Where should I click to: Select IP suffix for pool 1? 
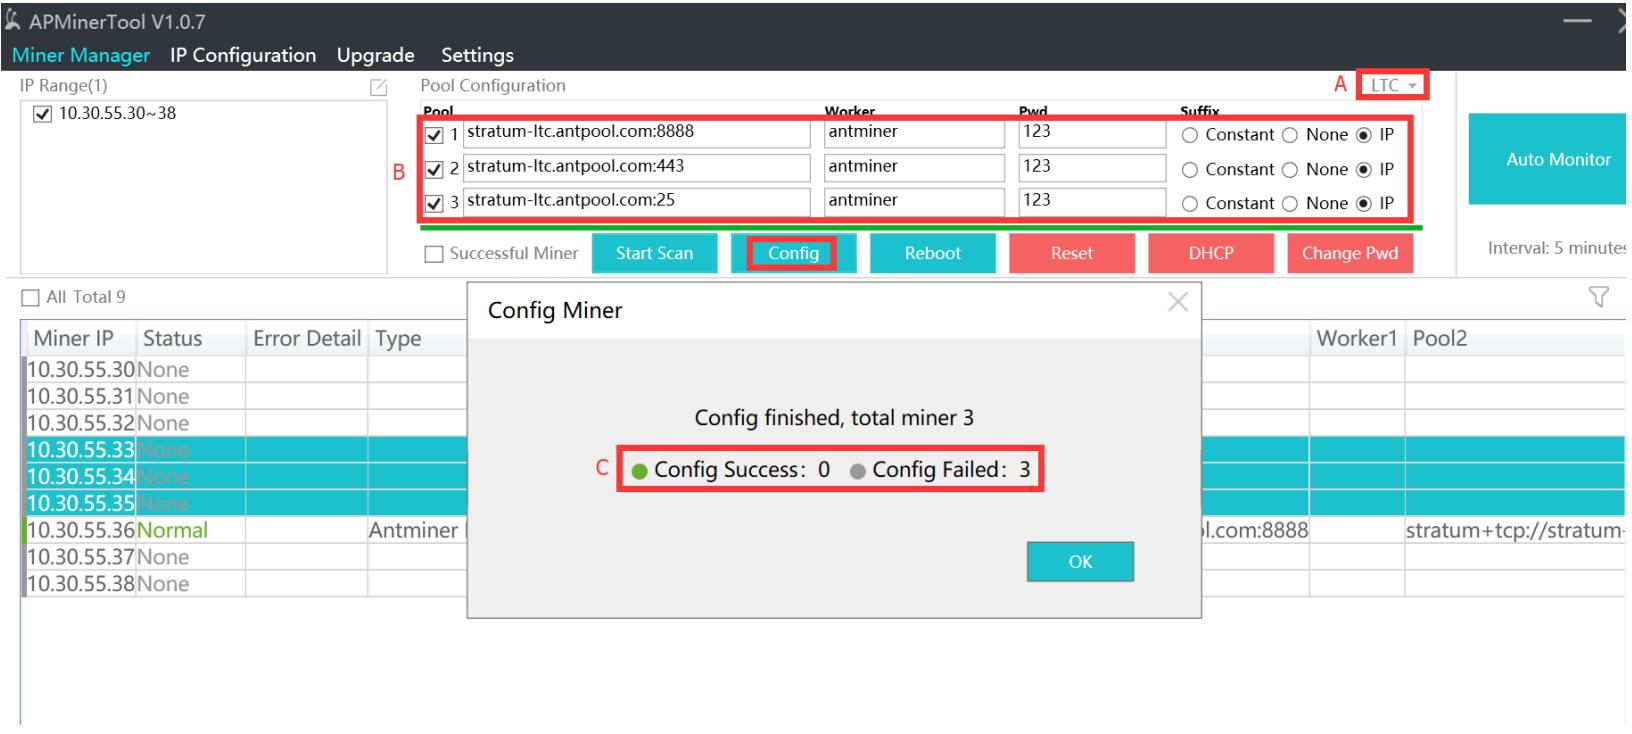tap(1364, 135)
